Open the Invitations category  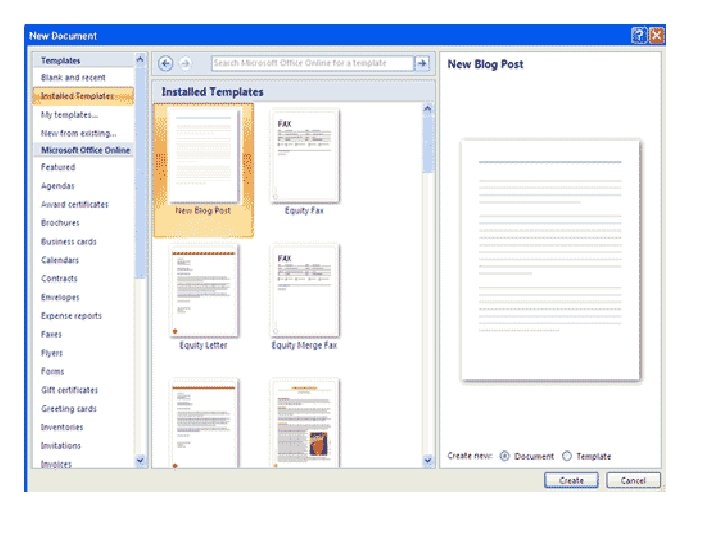[x=61, y=445]
